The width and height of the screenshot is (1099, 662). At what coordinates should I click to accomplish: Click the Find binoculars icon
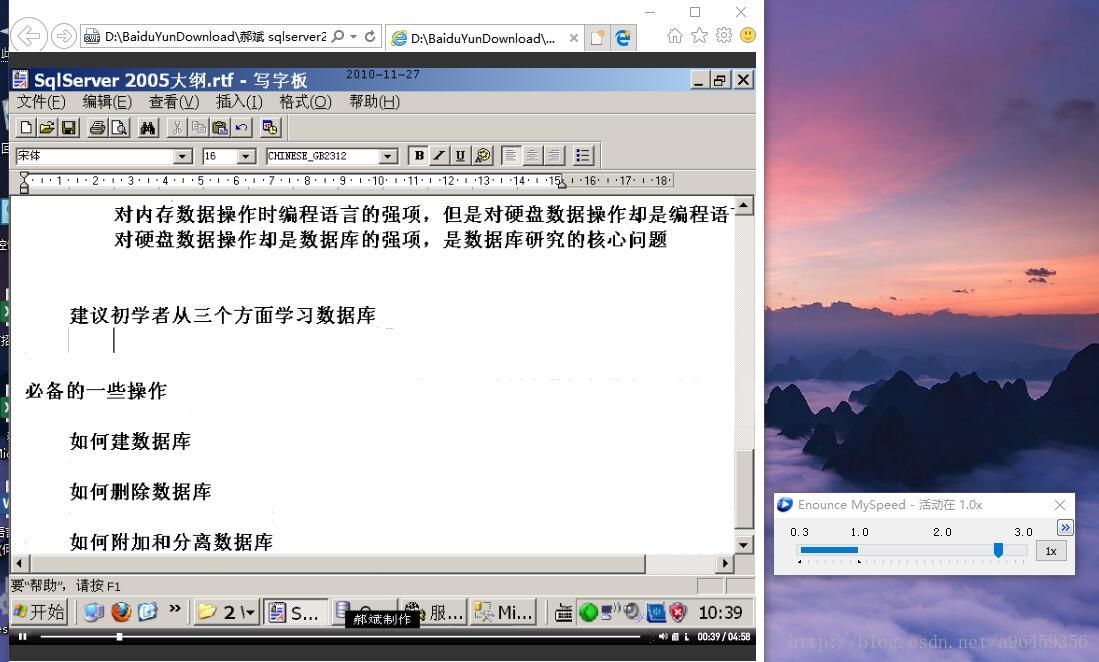point(148,127)
